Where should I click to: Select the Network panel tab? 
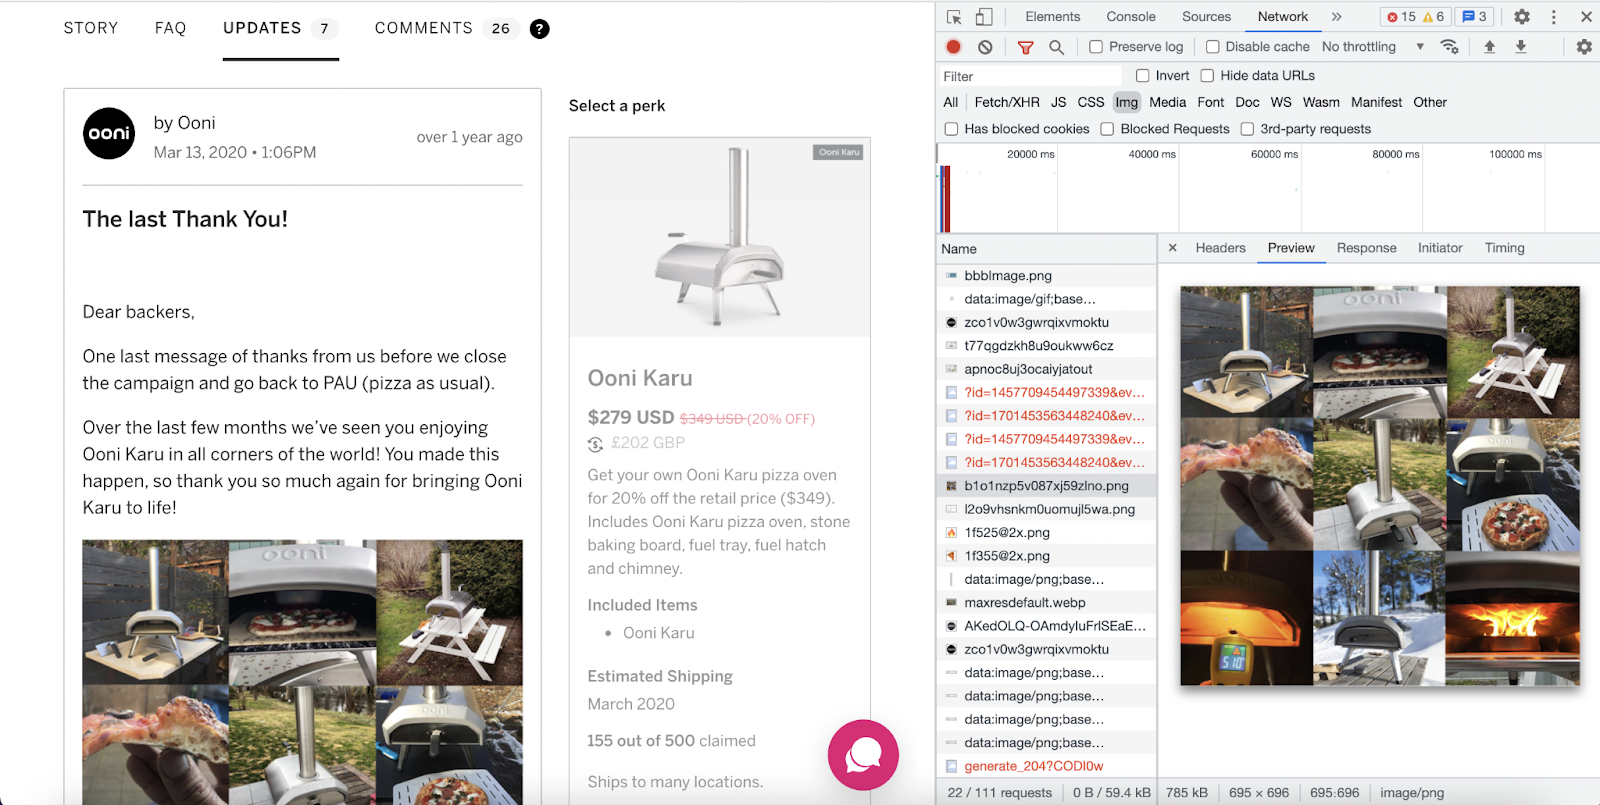1283,17
